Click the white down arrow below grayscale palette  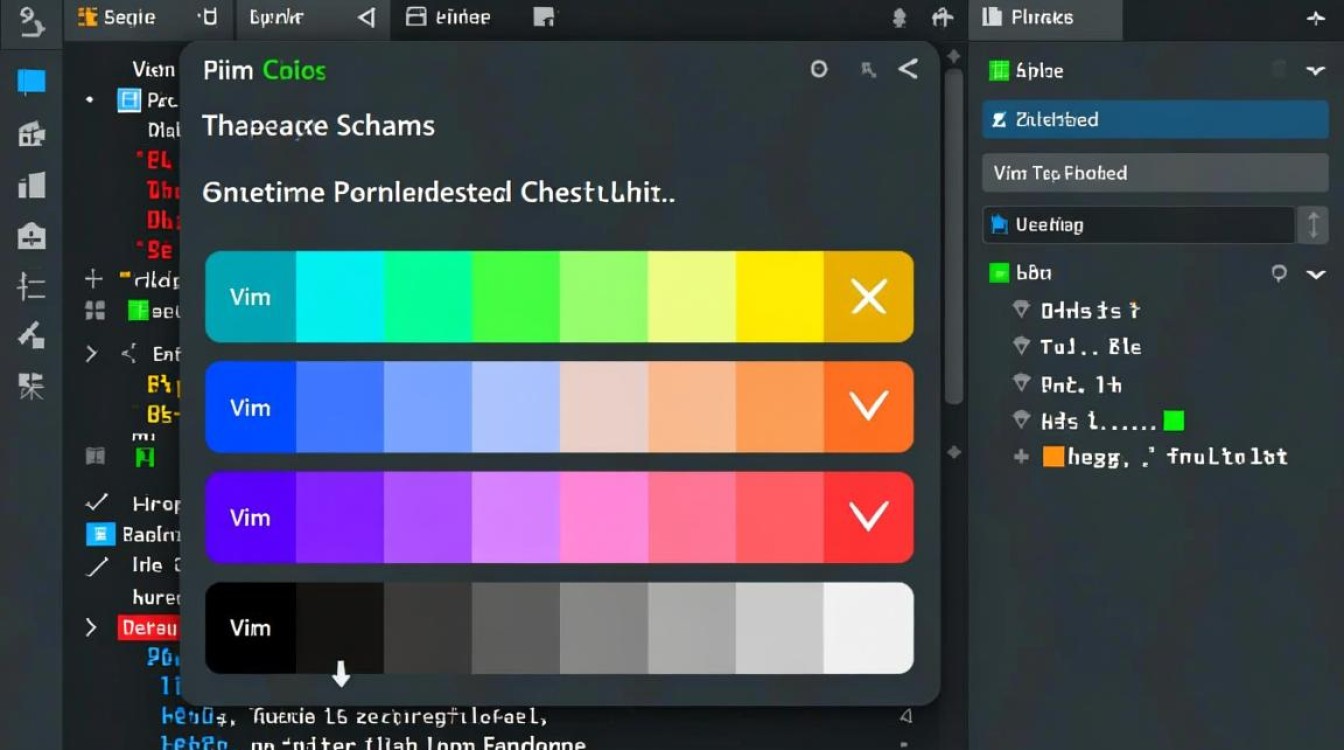(x=341, y=675)
